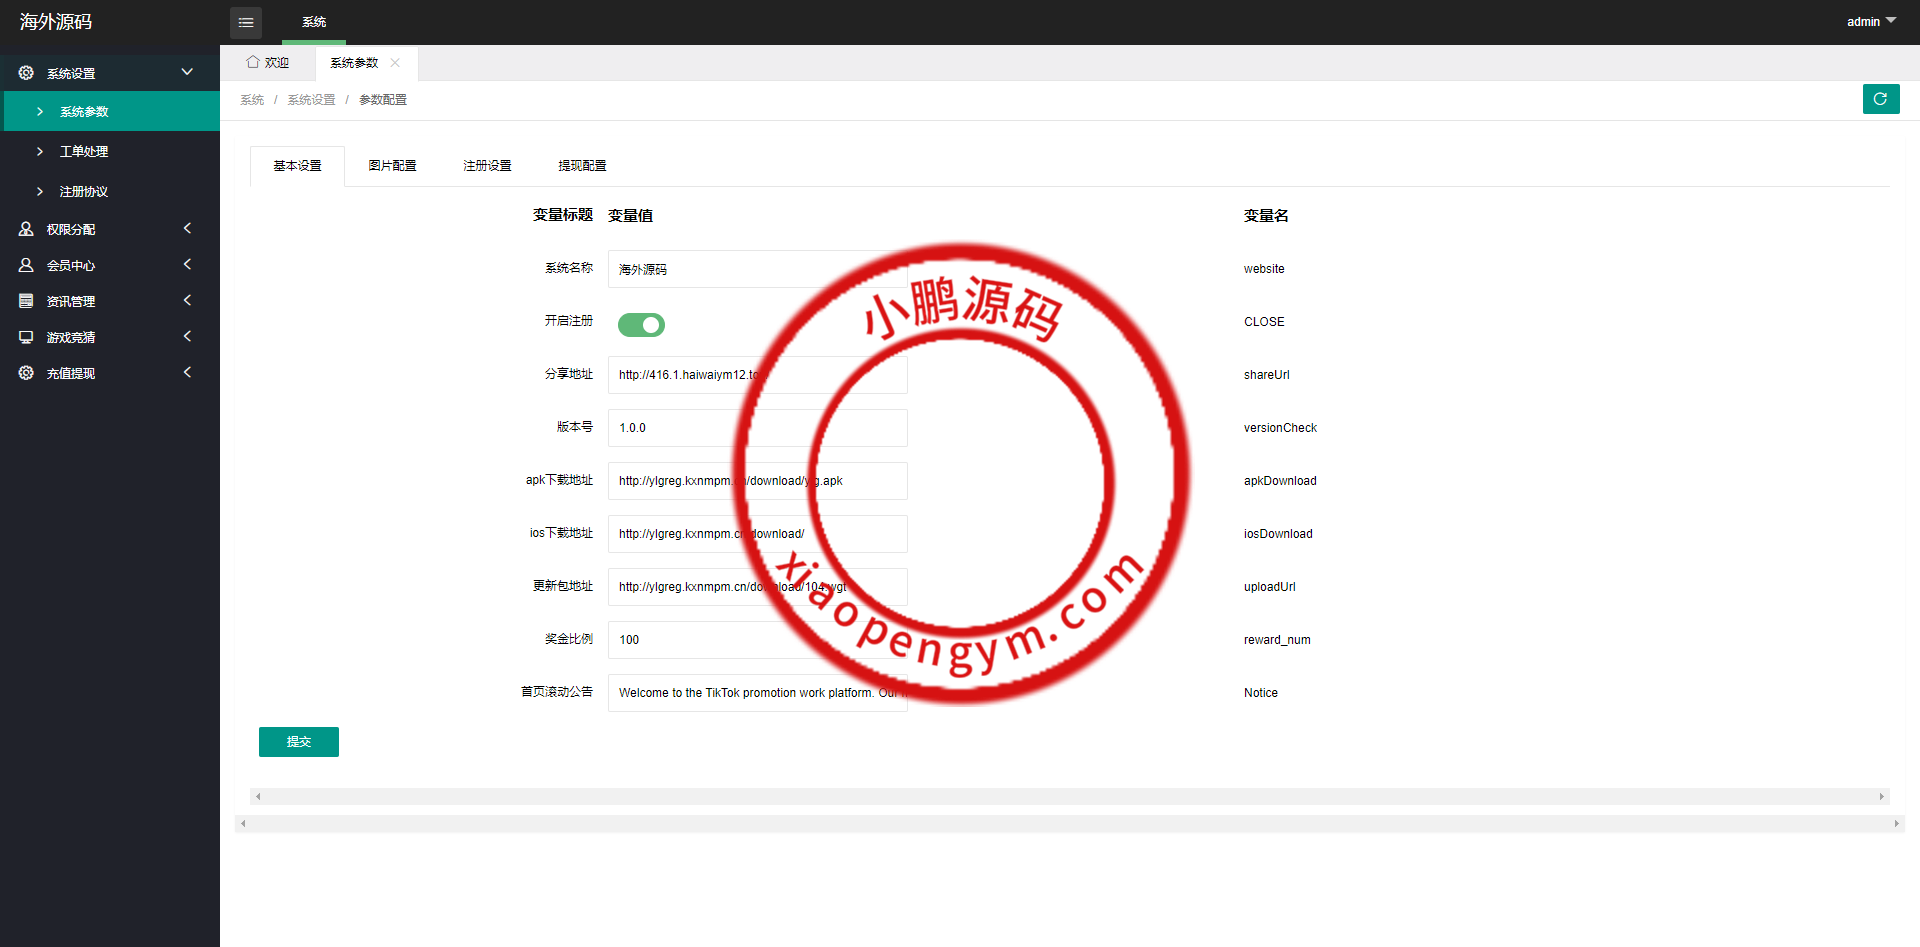Click the 充值提现 gear icon
Image resolution: width=1920 pixels, height=947 pixels.
point(26,373)
